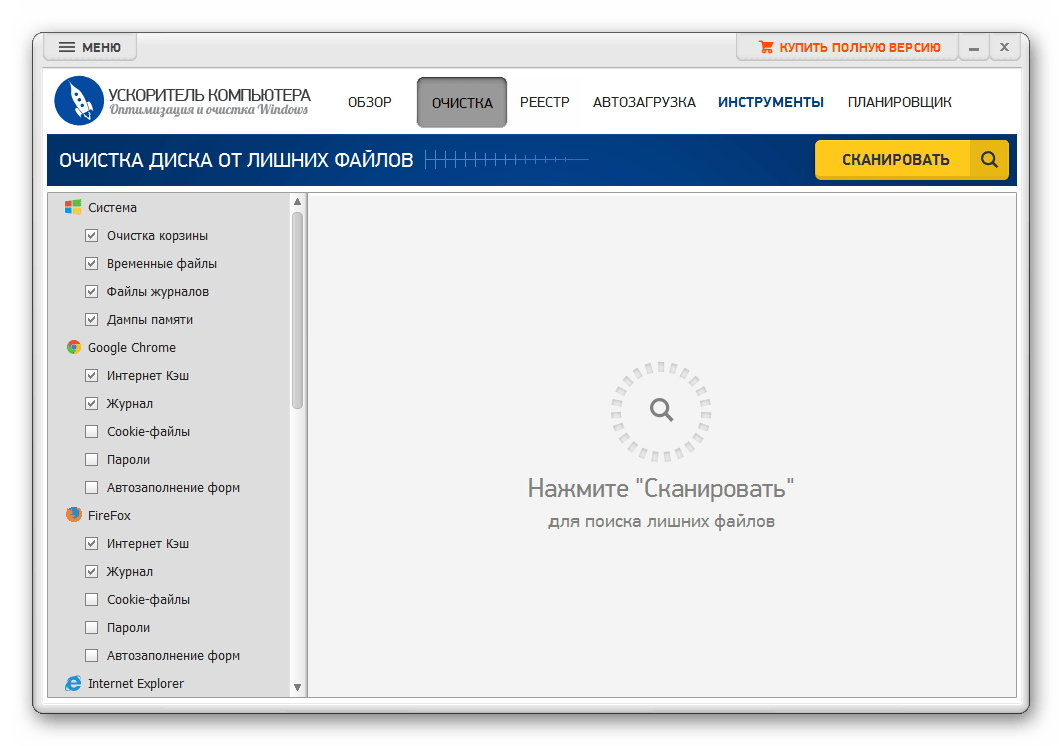The height and width of the screenshot is (746, 1062).
Task: Click 'Оптимизация и очистка Windows' subtitle
Action: pos(209,110)
